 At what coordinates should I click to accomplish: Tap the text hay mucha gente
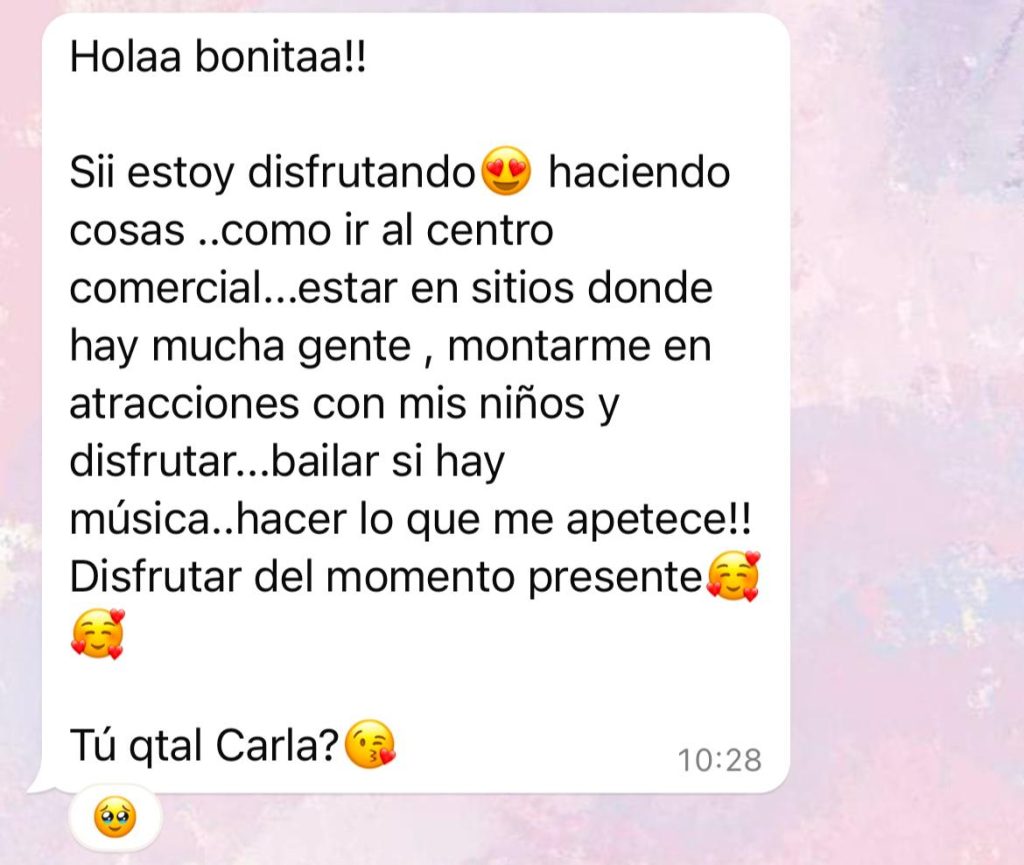(x=240, y=347)
